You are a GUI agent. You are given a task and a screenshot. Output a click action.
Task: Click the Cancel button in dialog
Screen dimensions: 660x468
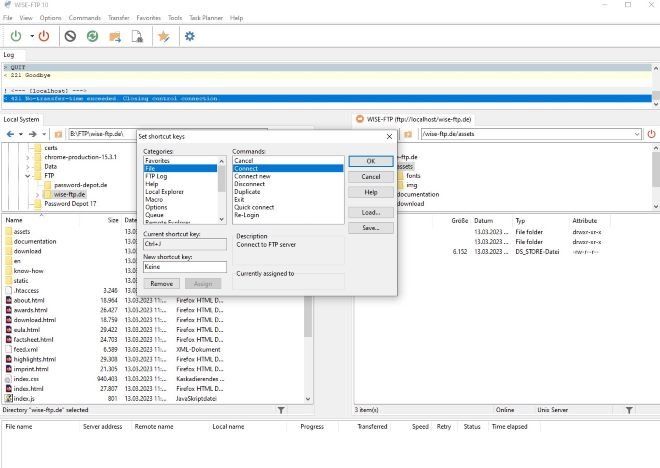click(371, 177)
